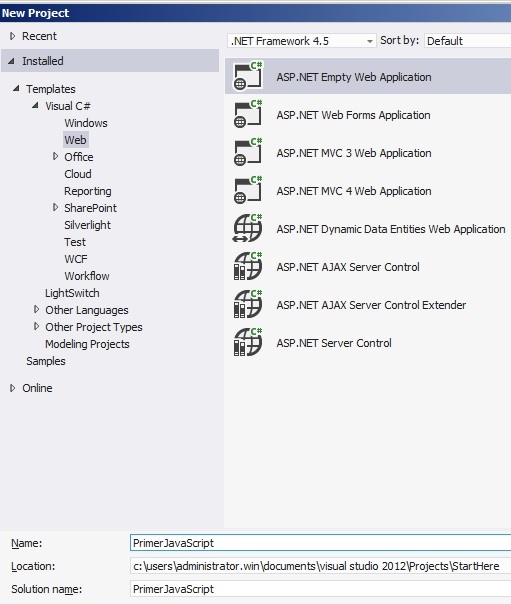
Task: Click 'ASP.NET Empty Web Application' text
Action: (x=354, y=77)
